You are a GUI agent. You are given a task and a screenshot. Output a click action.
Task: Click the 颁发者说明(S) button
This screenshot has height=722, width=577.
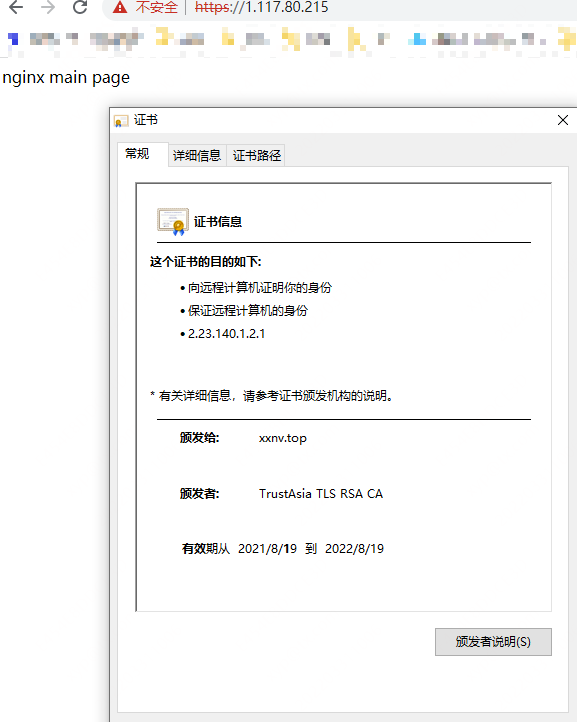tap(493, 641)
